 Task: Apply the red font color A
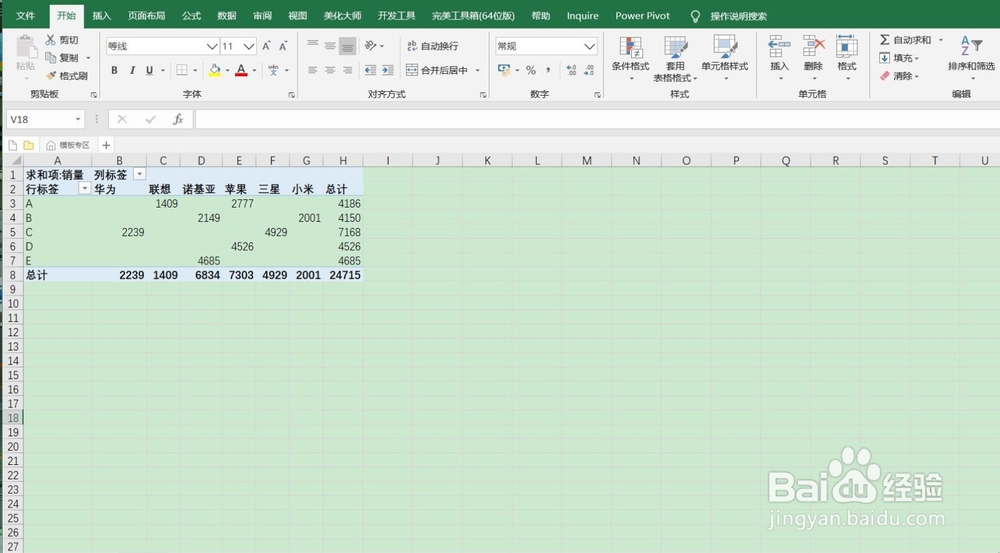coord(241,70)
